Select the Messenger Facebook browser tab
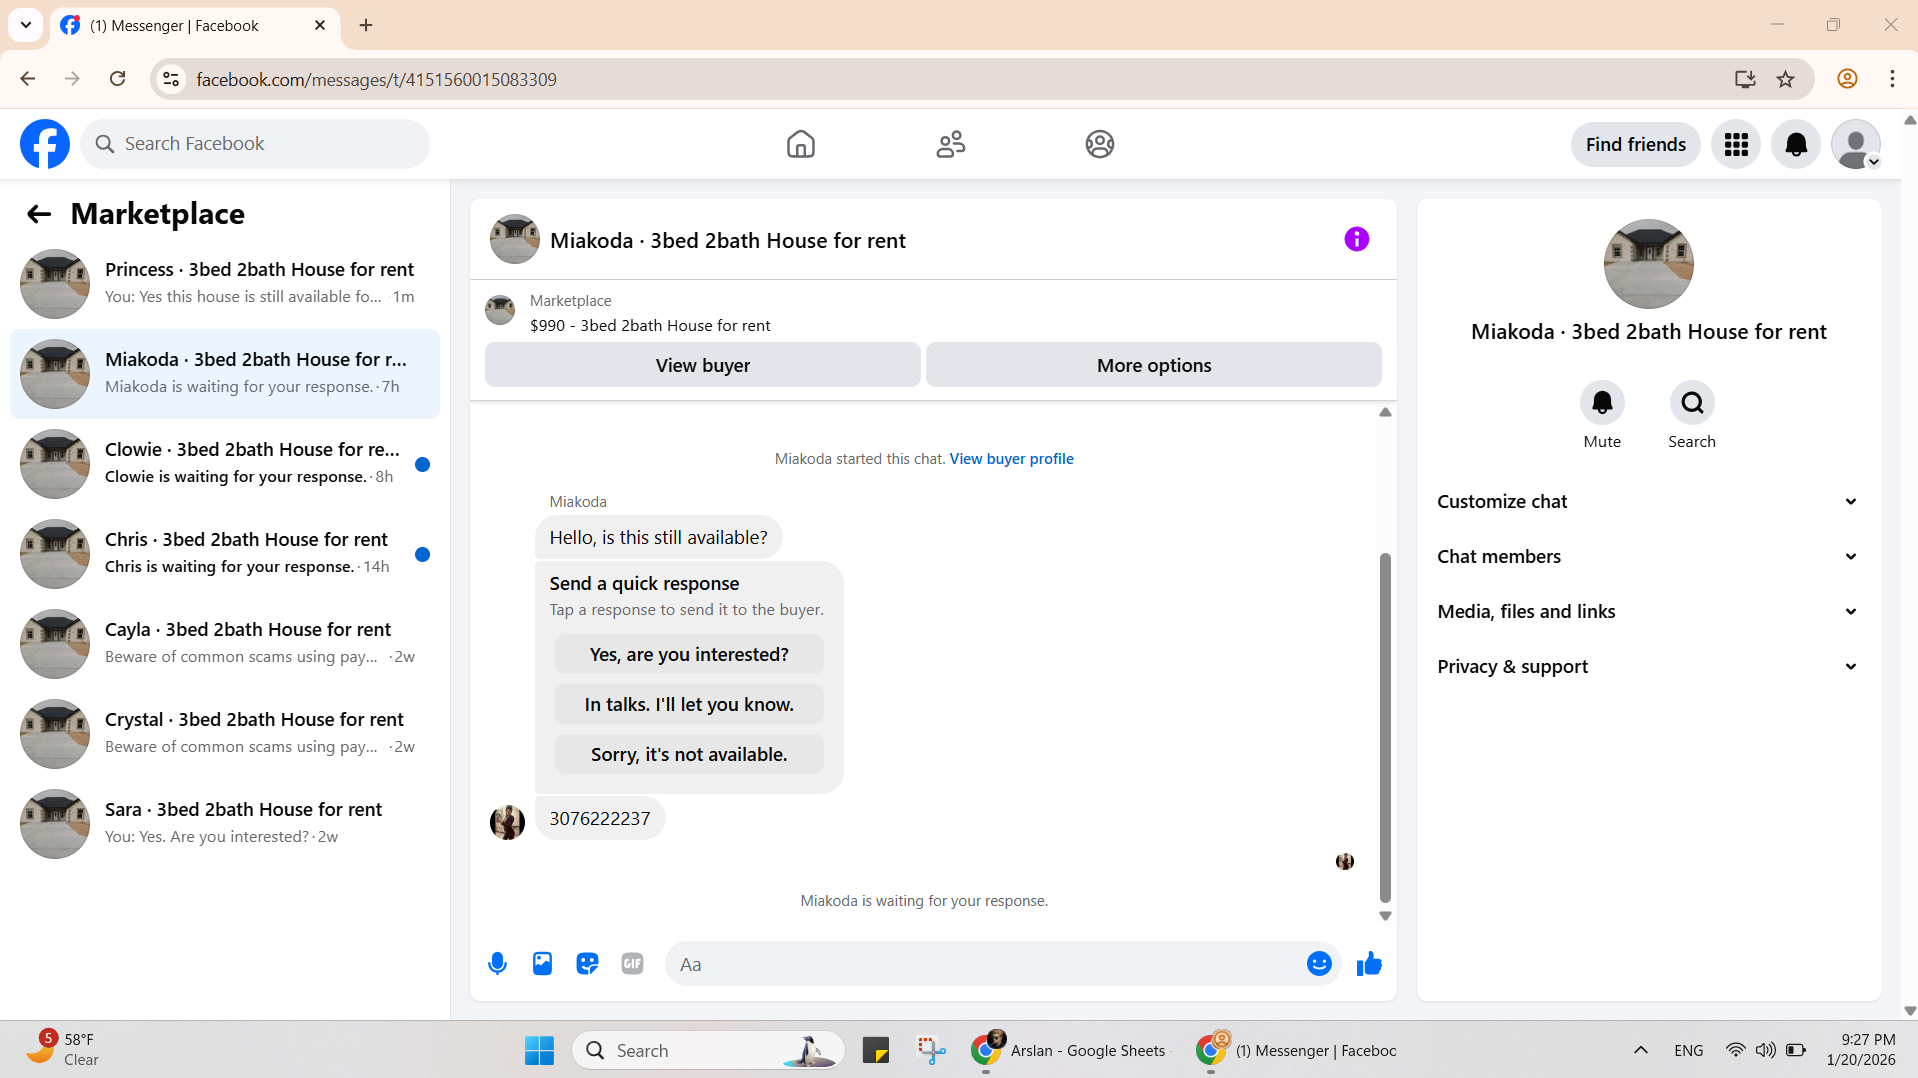Screen dimensions: 1918x1078 coord(195,26)
